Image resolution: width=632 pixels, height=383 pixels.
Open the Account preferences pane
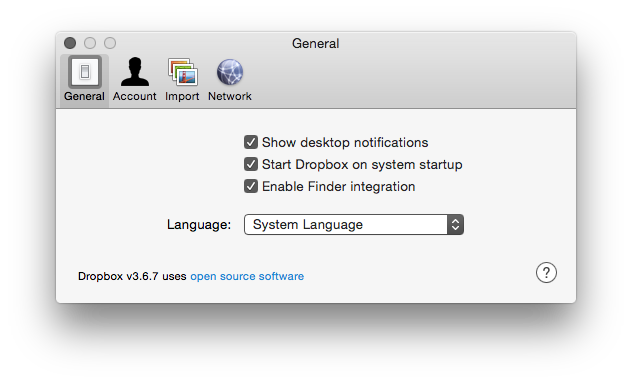(x=135, y=80)
